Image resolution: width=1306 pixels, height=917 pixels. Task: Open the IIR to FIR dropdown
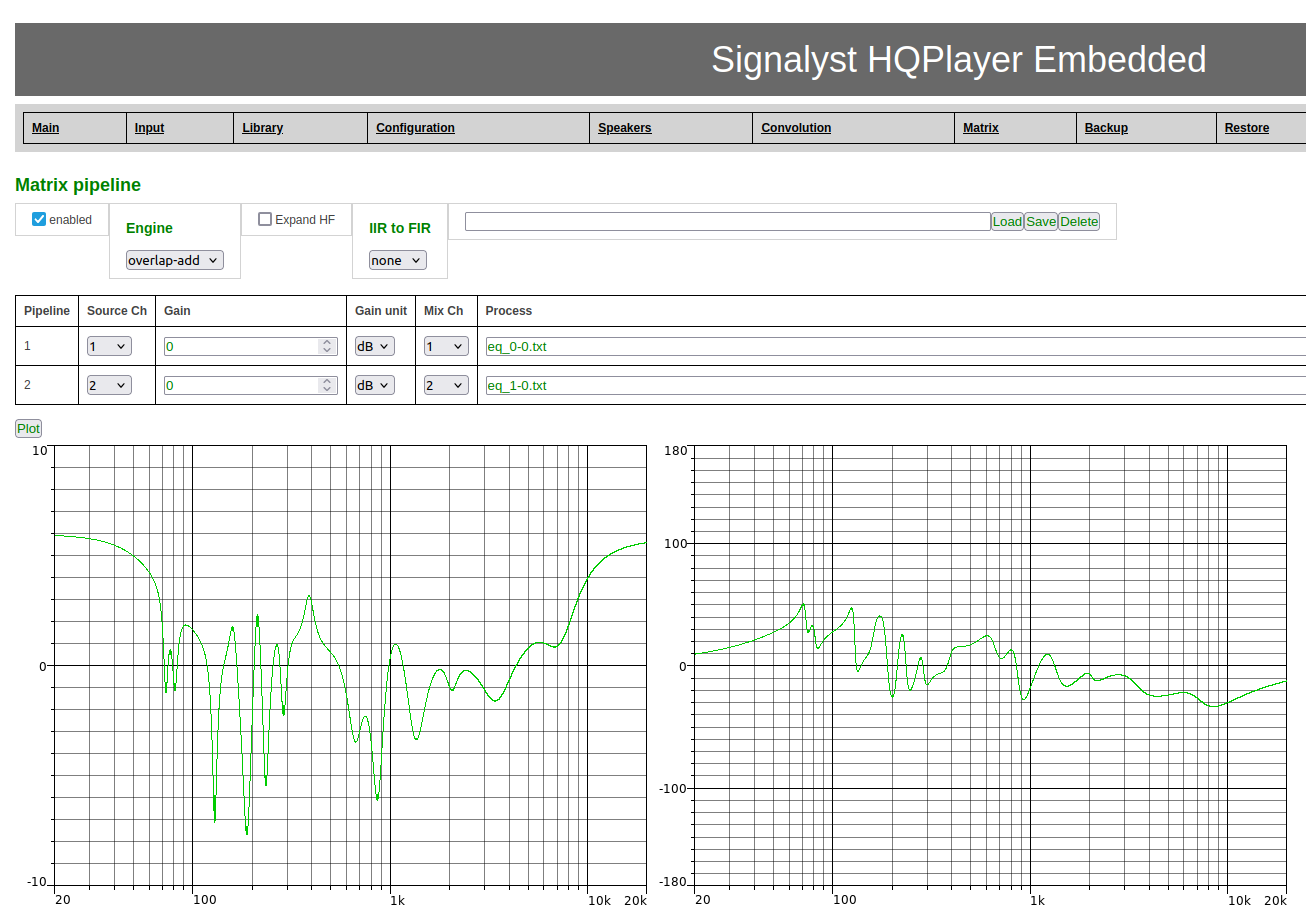(x=398, y=260)
